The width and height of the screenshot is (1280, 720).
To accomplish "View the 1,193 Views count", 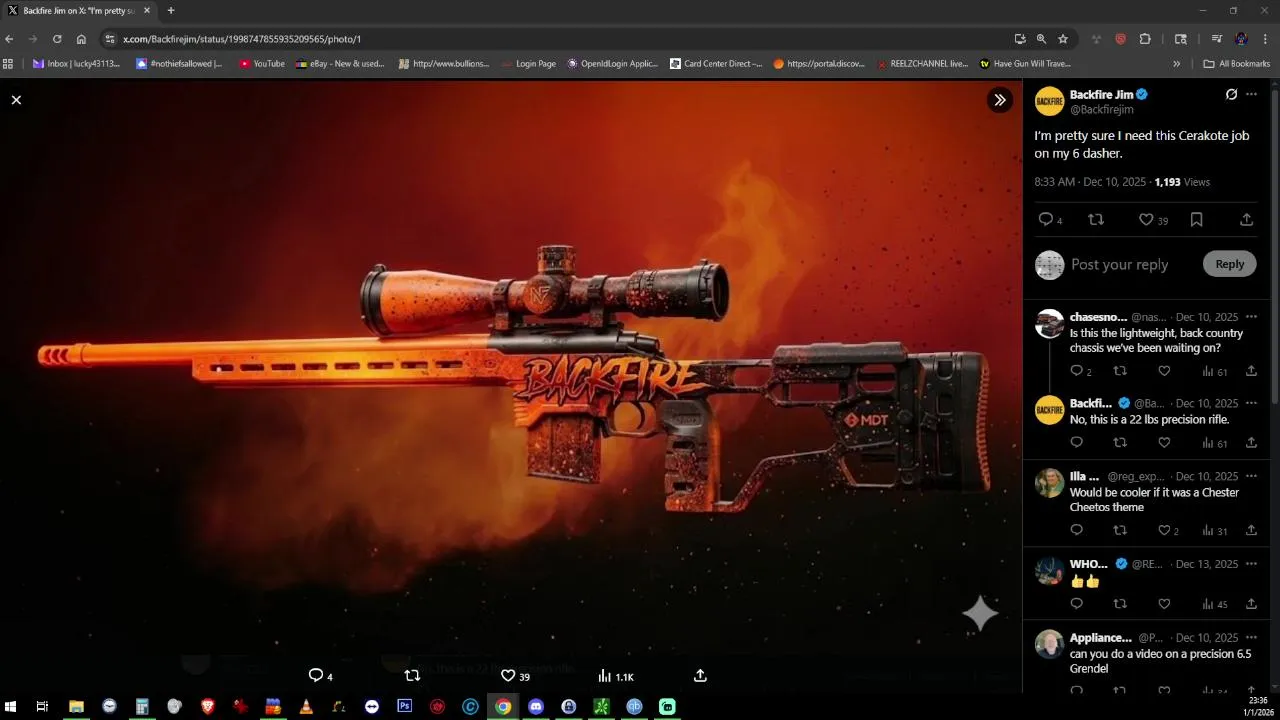I will point(1182,182).
